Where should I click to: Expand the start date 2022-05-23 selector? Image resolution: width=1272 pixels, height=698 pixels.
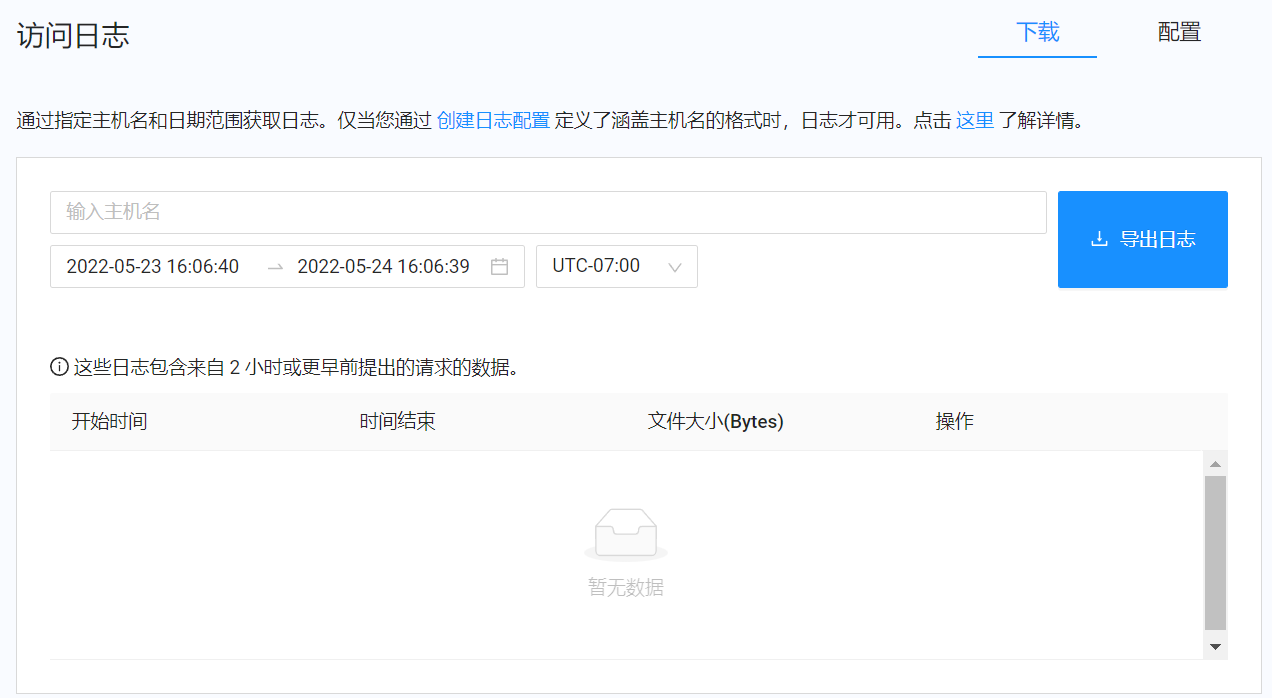(152, 266)
